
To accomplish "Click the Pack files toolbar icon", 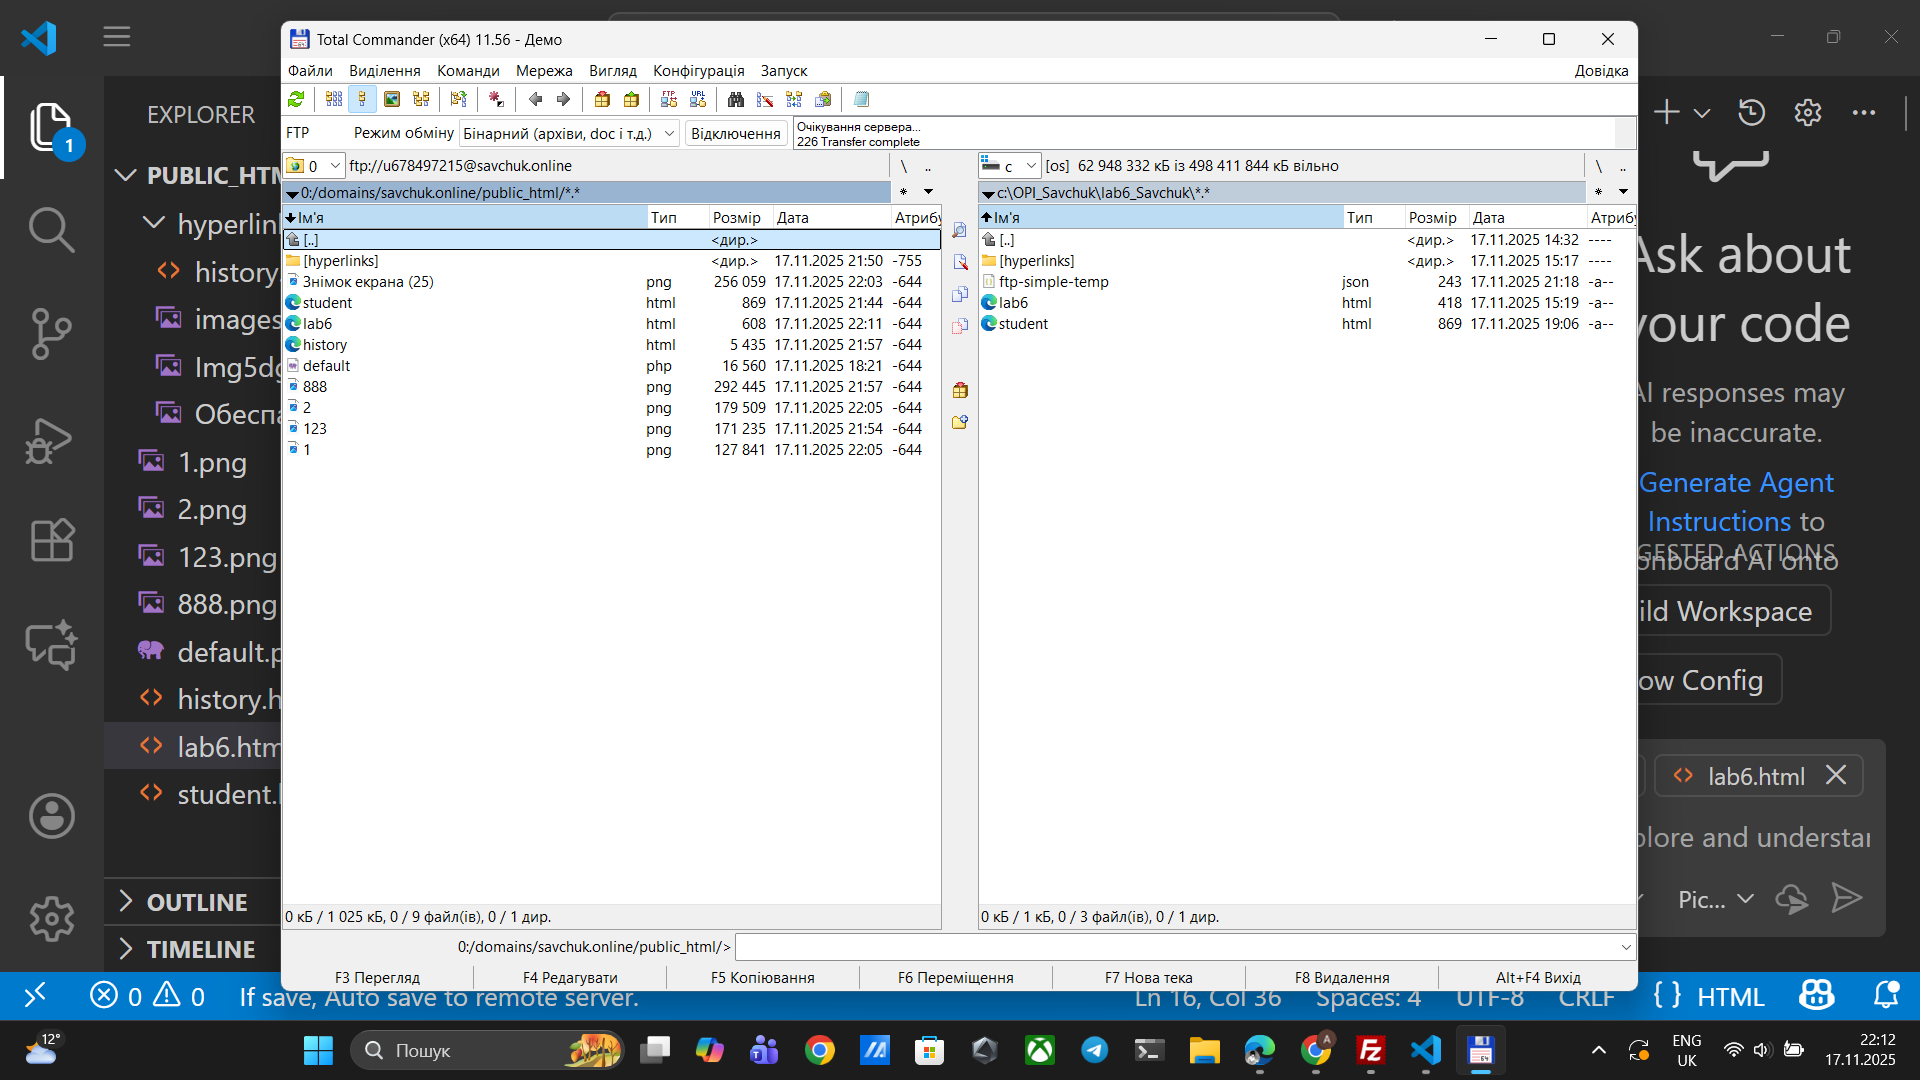I will click(602, 99).
